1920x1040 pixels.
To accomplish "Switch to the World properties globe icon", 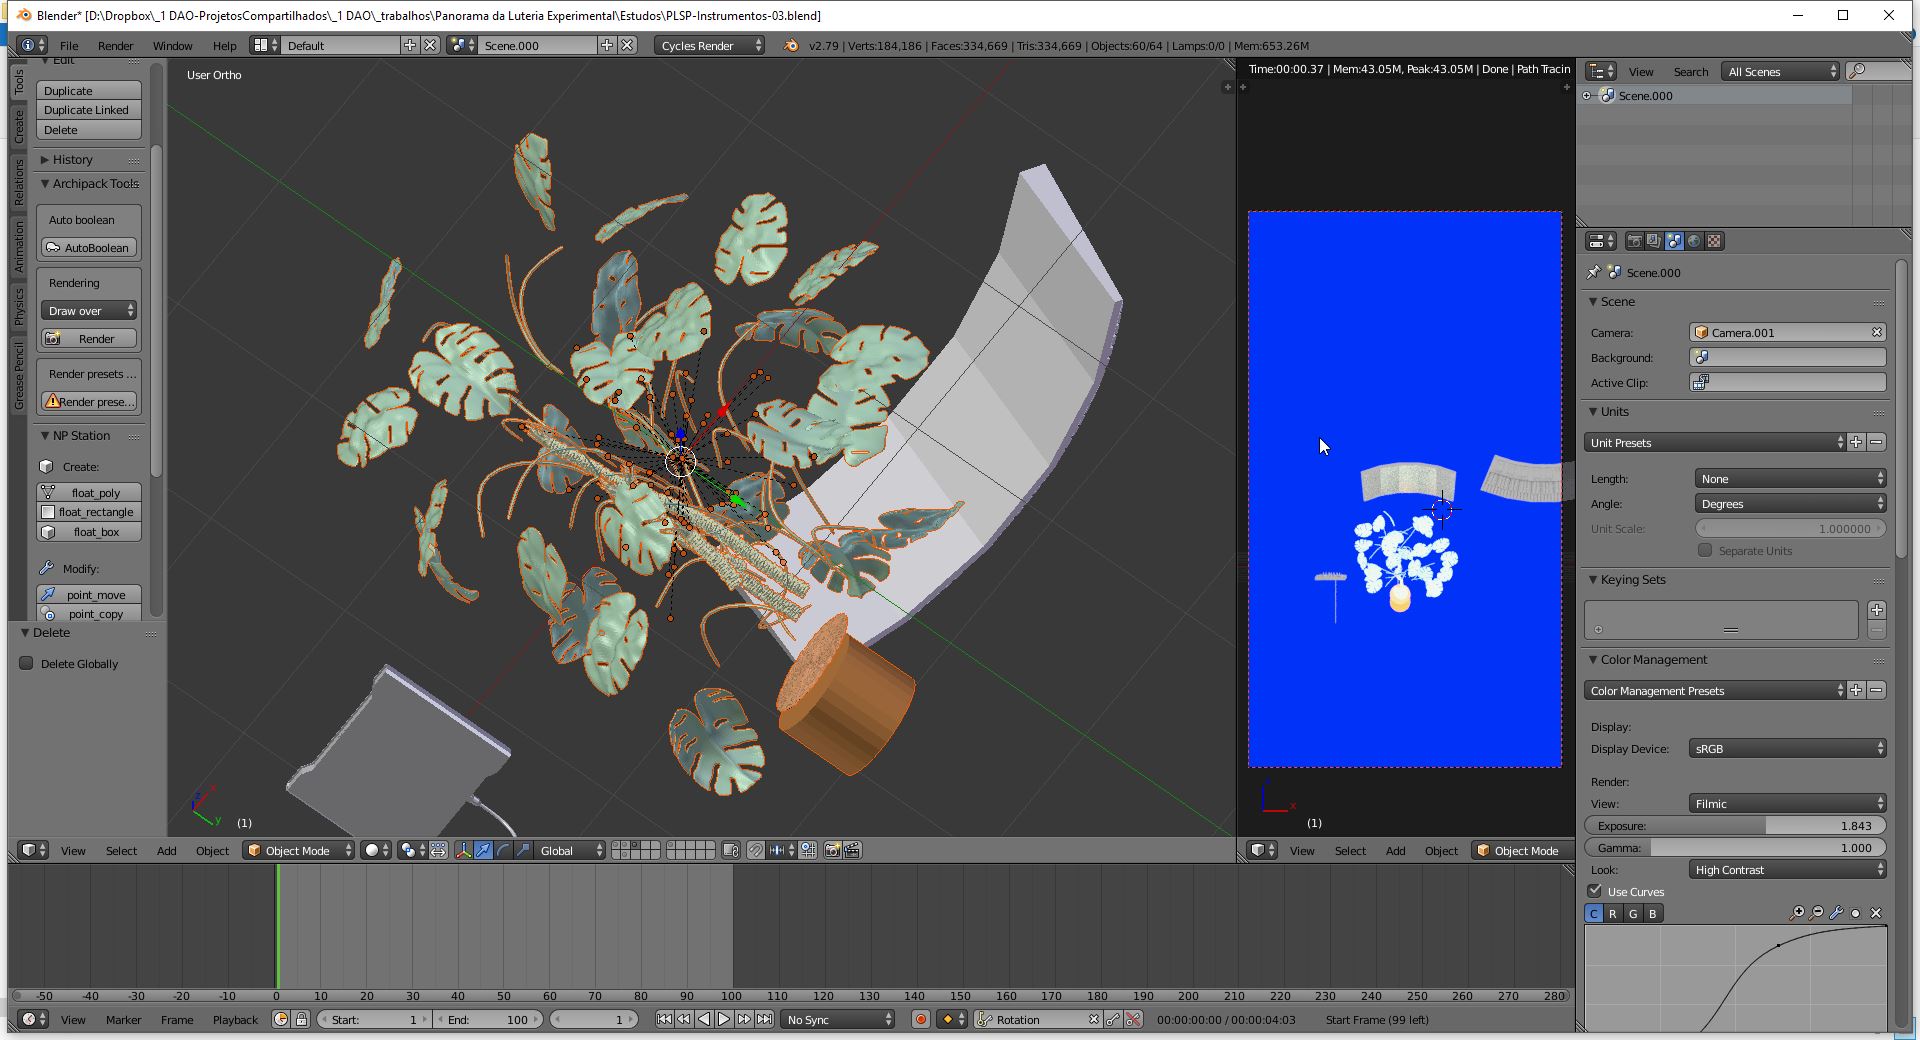I will coord(1694,241).
